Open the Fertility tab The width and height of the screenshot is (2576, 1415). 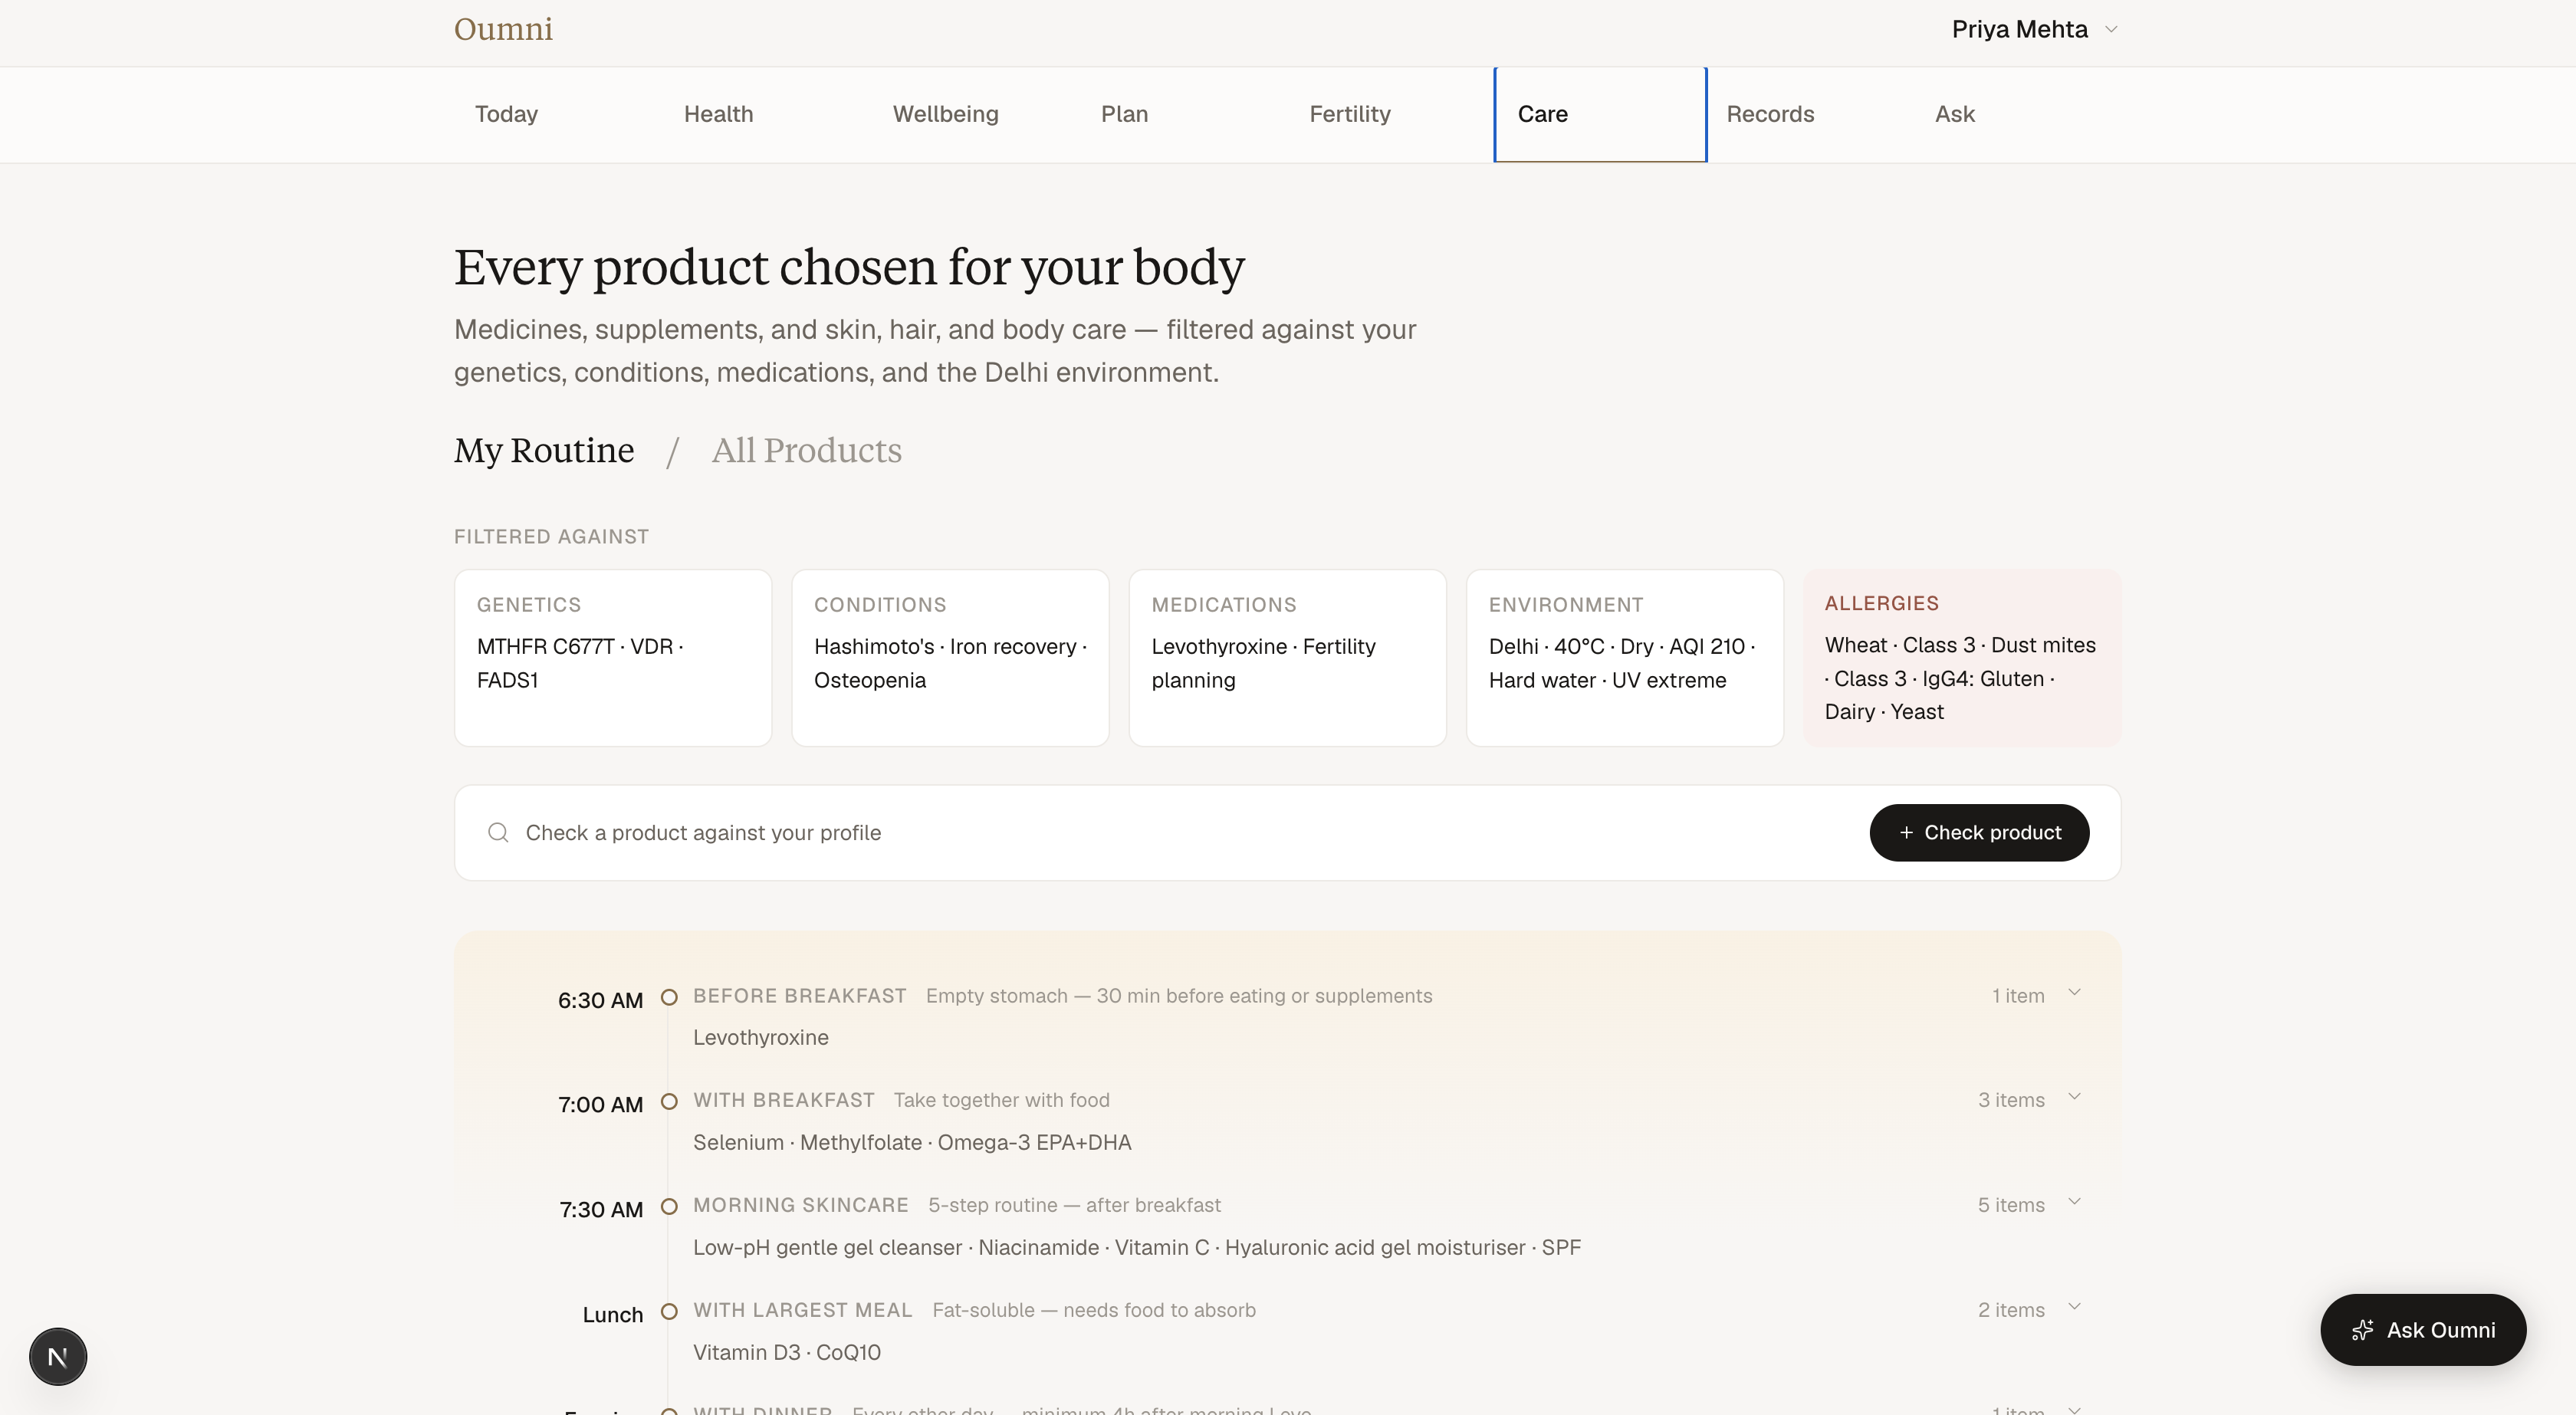pyautogui.click(x=1350, y=114)
